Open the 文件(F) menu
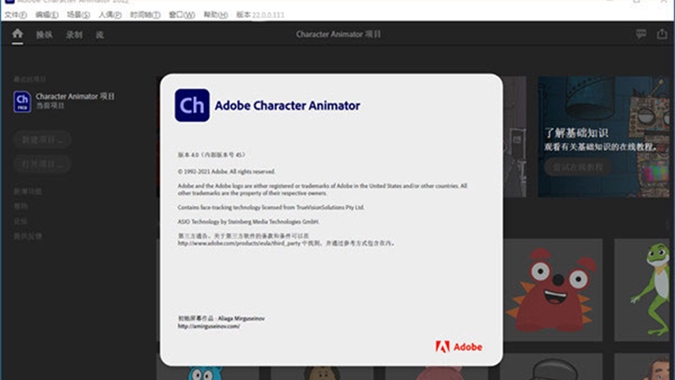The image size is (675, 380). click(x=15, y=15)
